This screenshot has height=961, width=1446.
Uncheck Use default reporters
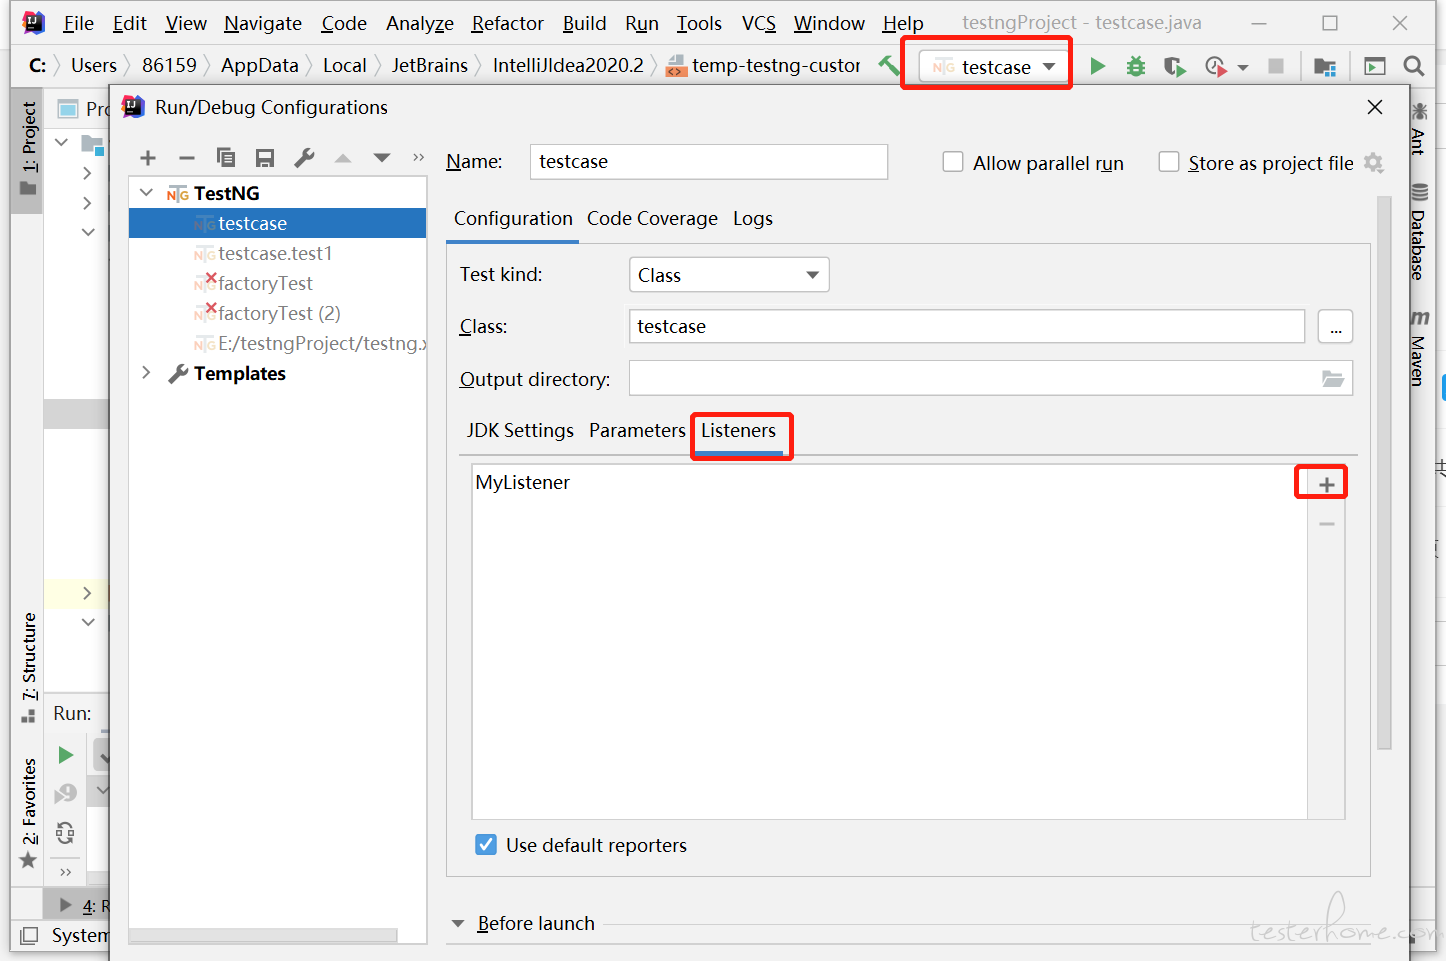point(486,845)
